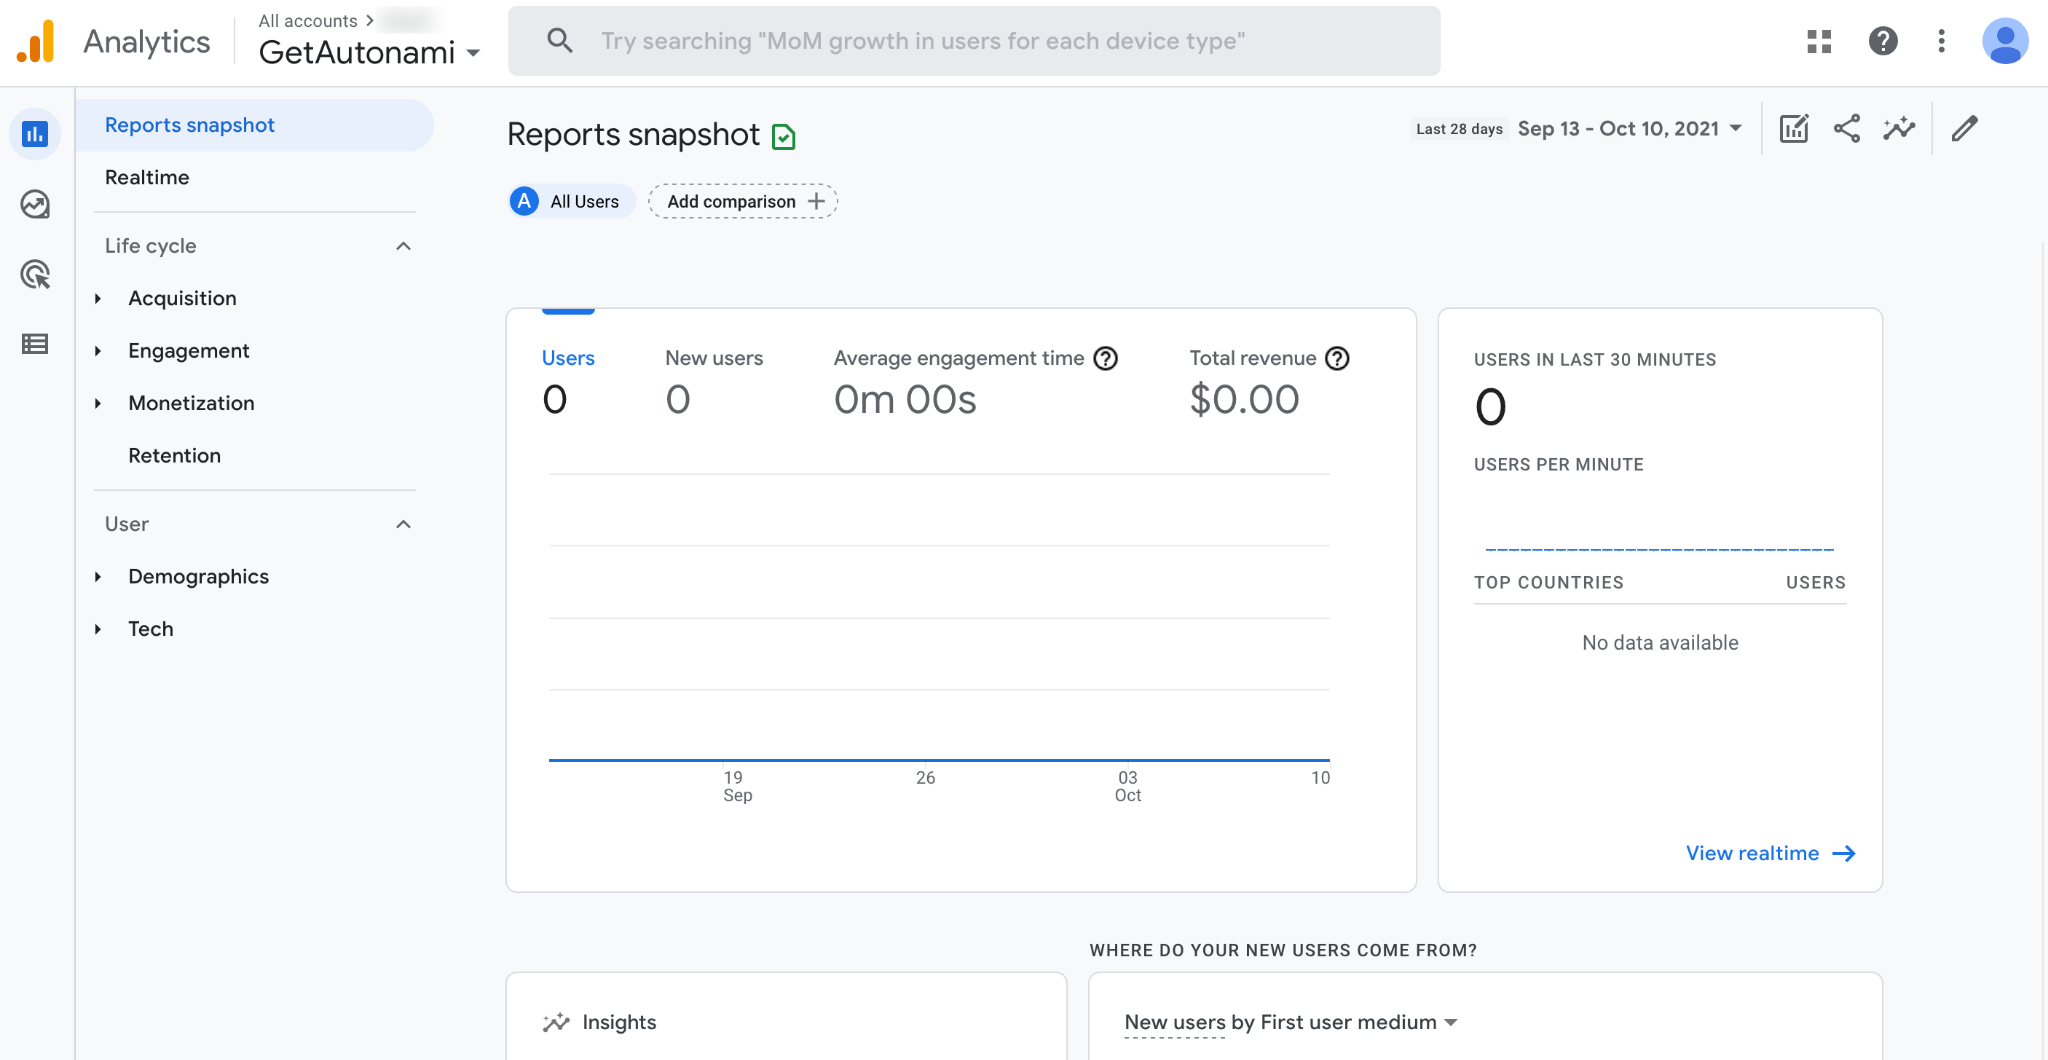Click the Reports icon in the left rail
The image size is (2048, 1060).
[x=35, y=133]
